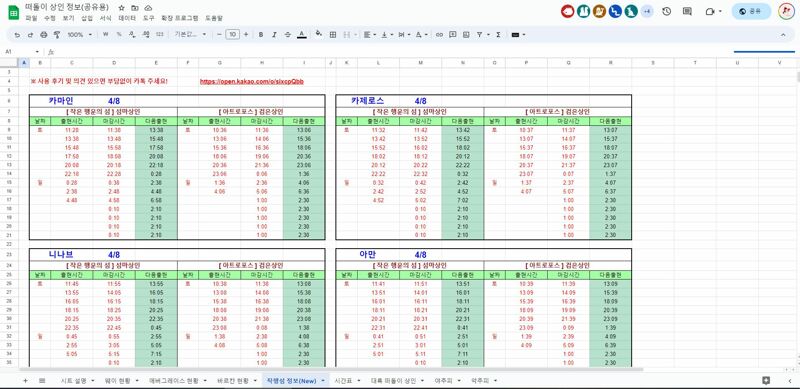Open the 데이터 menu
The image size is (800, 389).
click(127, 18)
